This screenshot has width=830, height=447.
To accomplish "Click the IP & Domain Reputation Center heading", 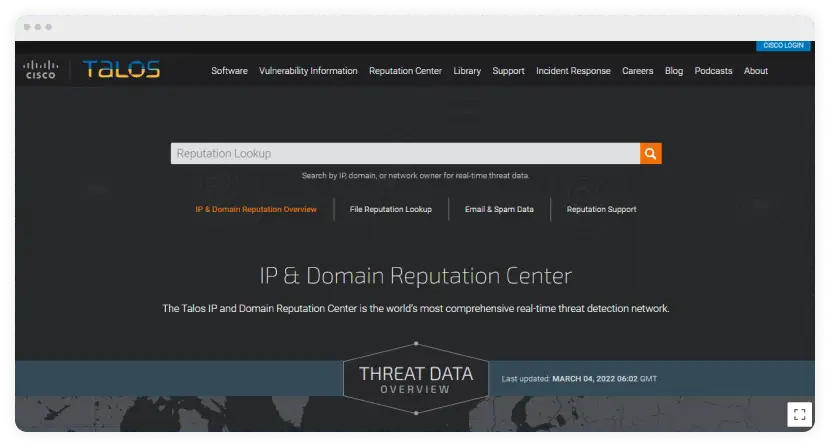I will pos(416,276).
